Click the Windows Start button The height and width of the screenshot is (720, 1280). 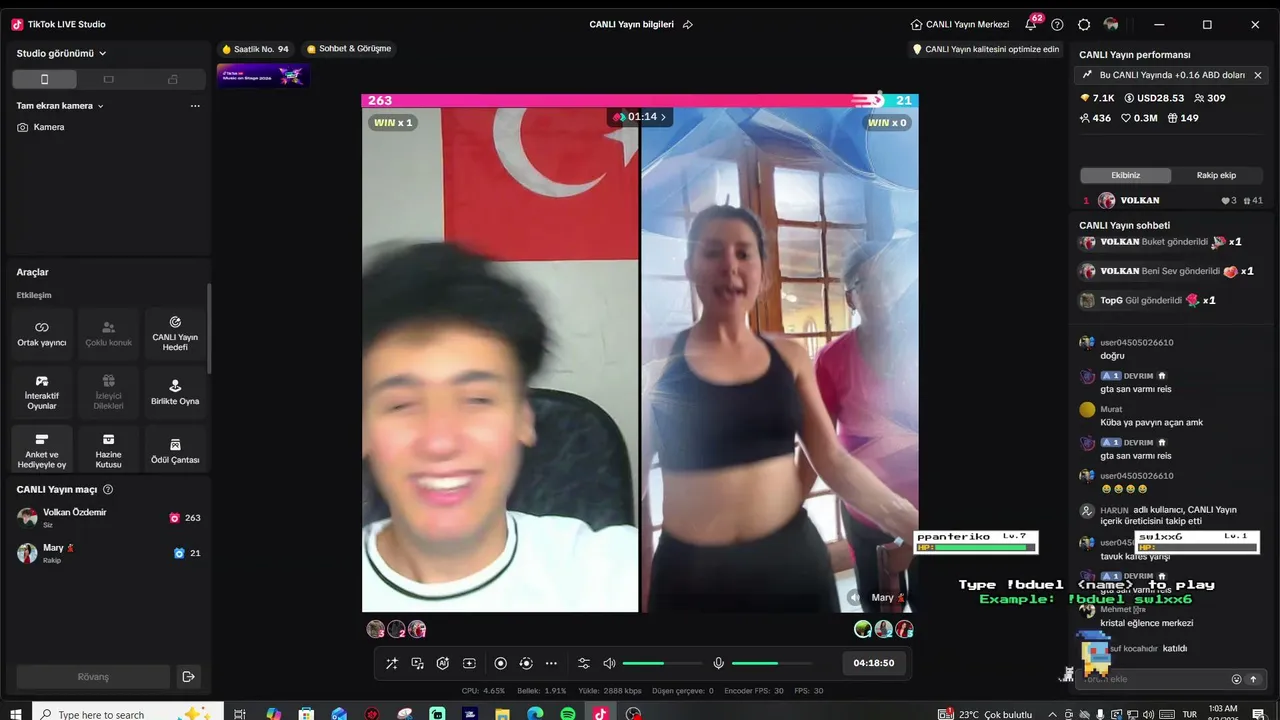(x=15, y=714)
